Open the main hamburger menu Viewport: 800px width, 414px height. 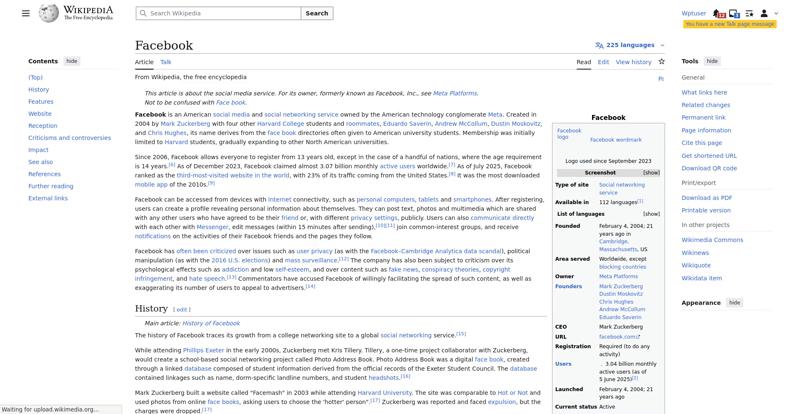click(x=26, y=14)
